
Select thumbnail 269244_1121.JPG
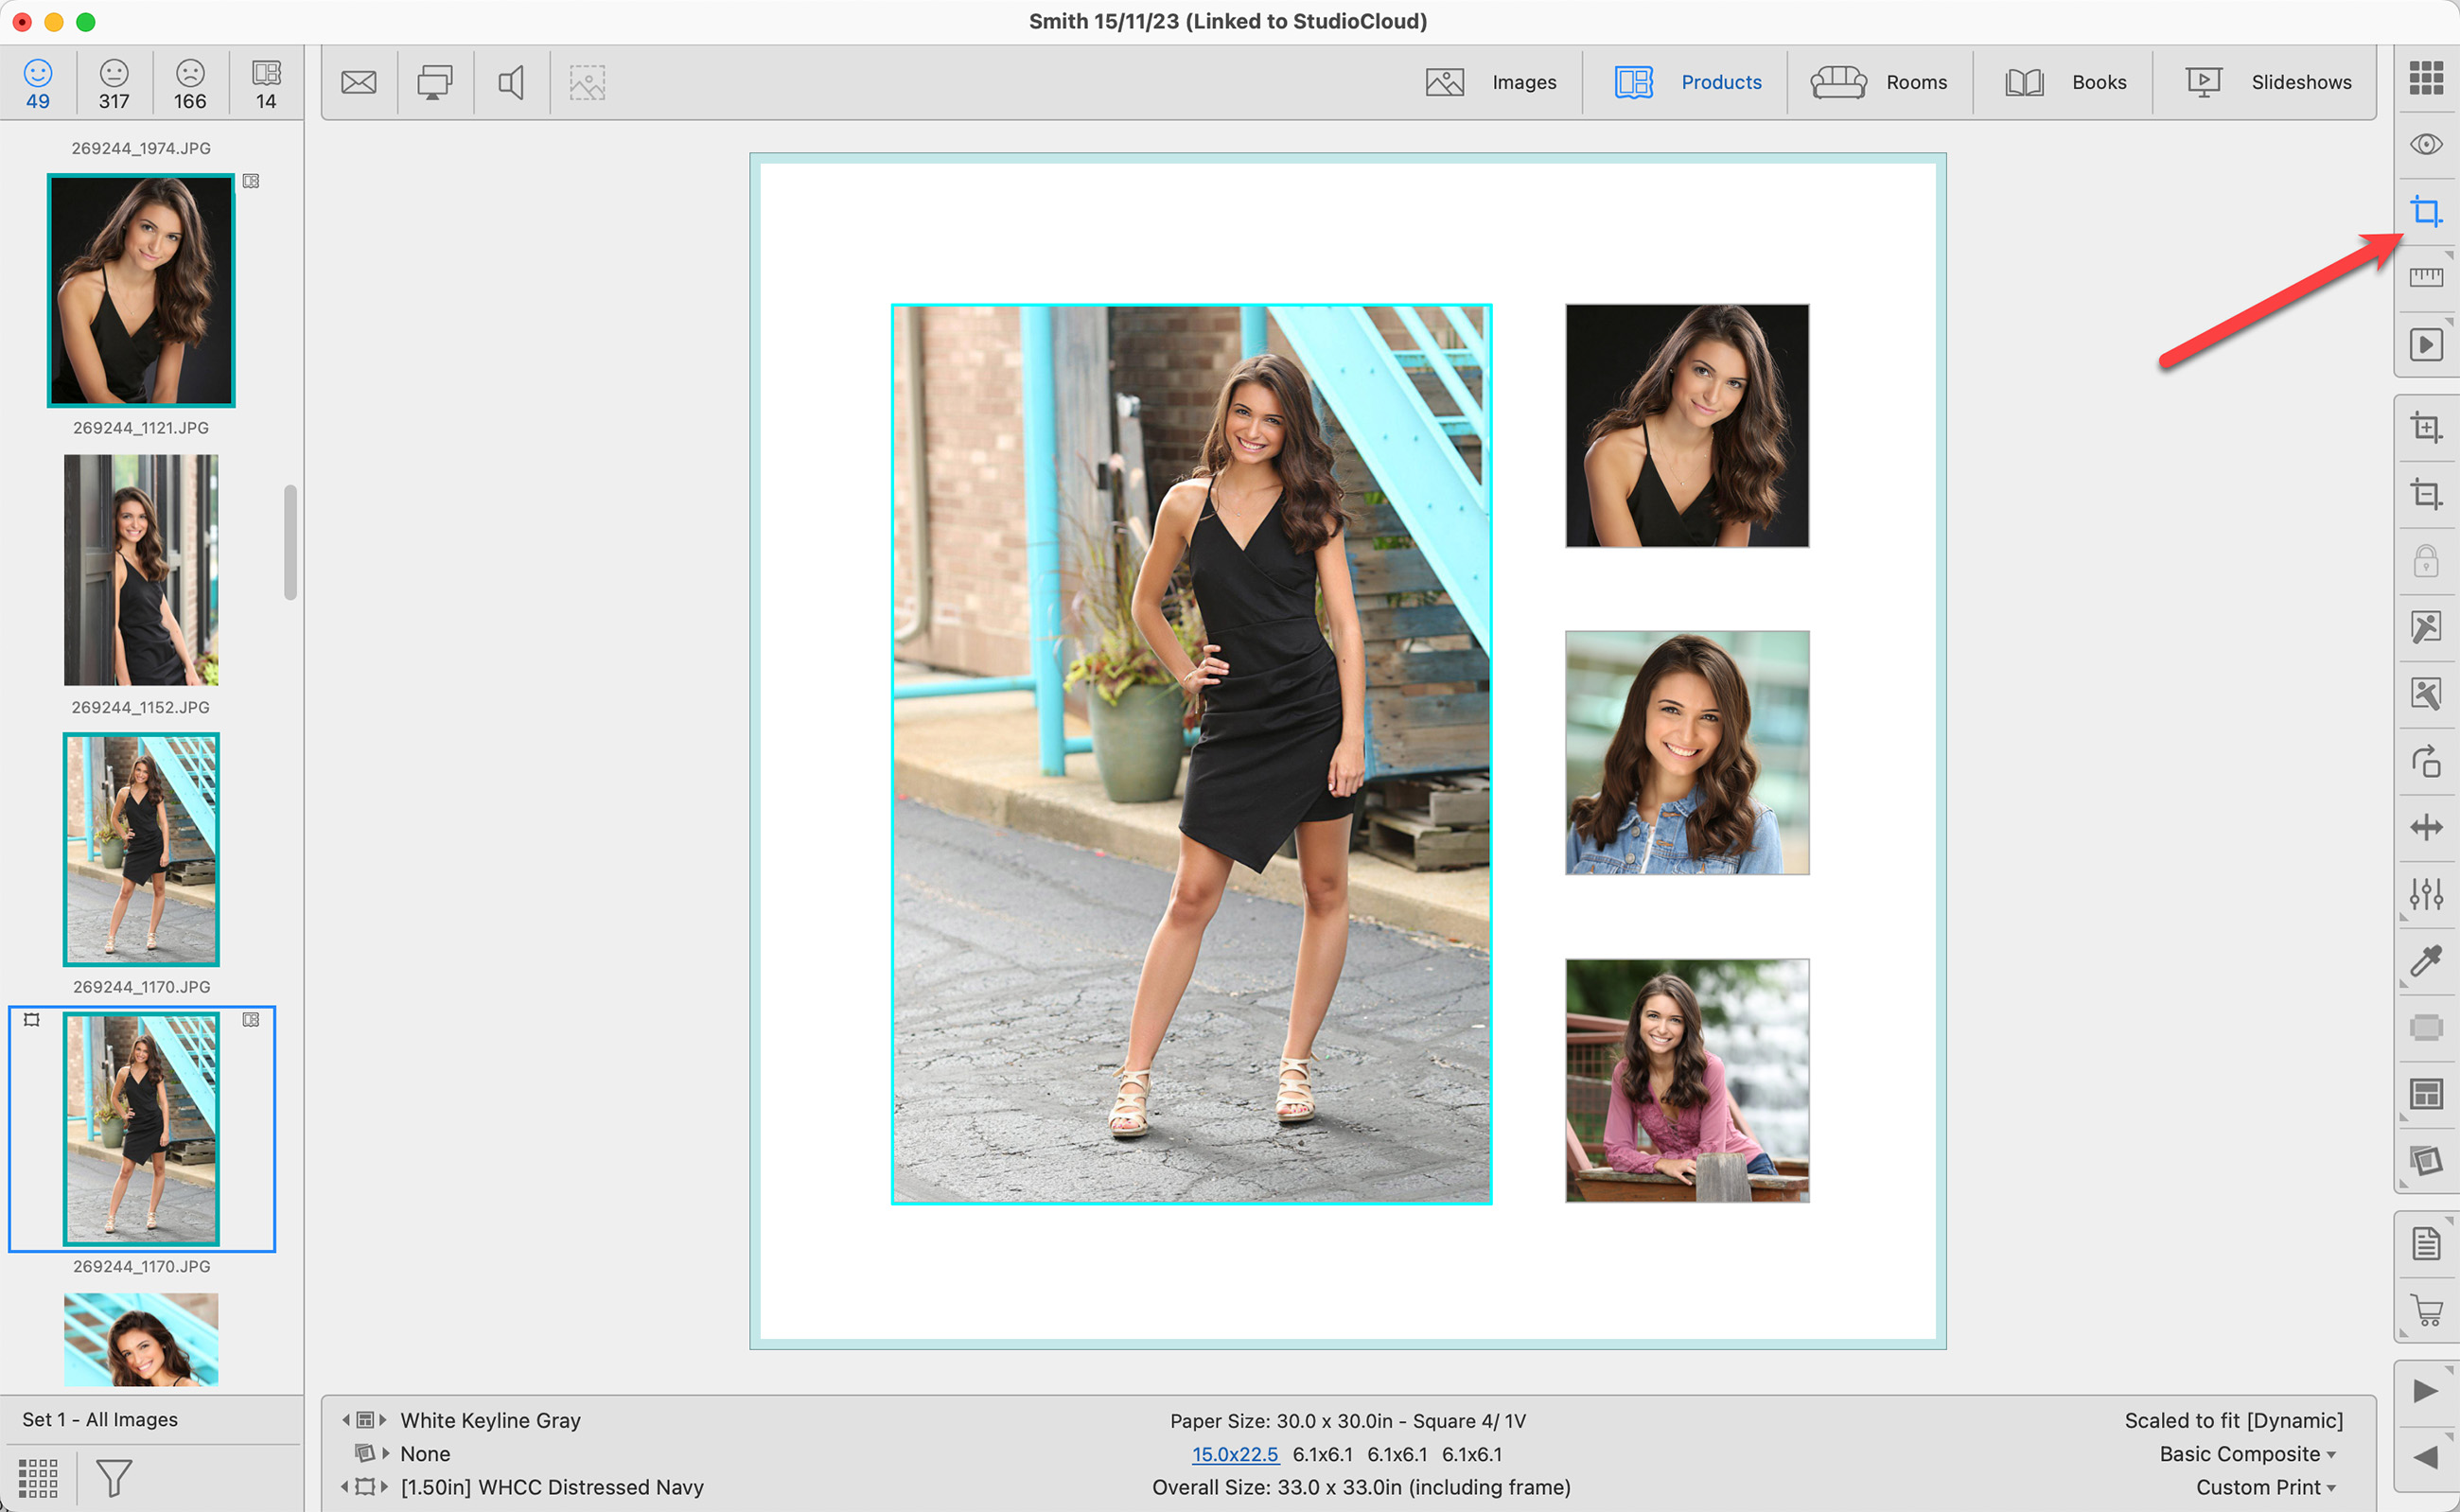(141, 290)
